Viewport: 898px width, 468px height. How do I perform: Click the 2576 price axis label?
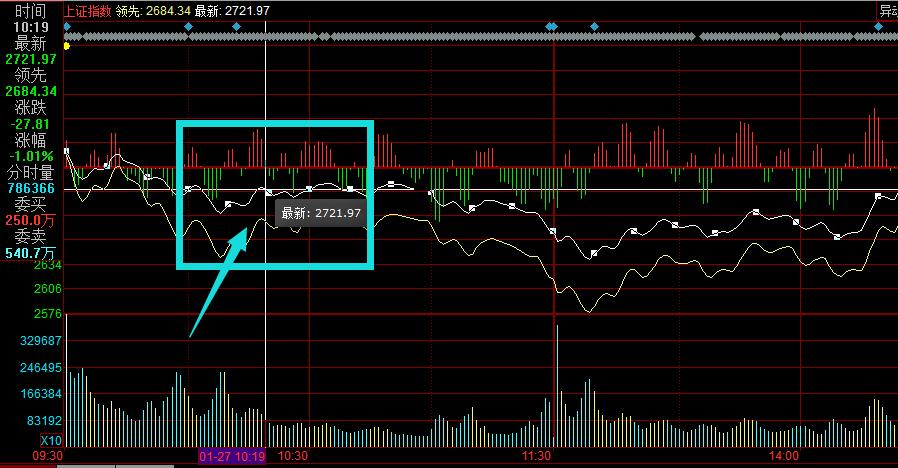click(x=48, y=314)
